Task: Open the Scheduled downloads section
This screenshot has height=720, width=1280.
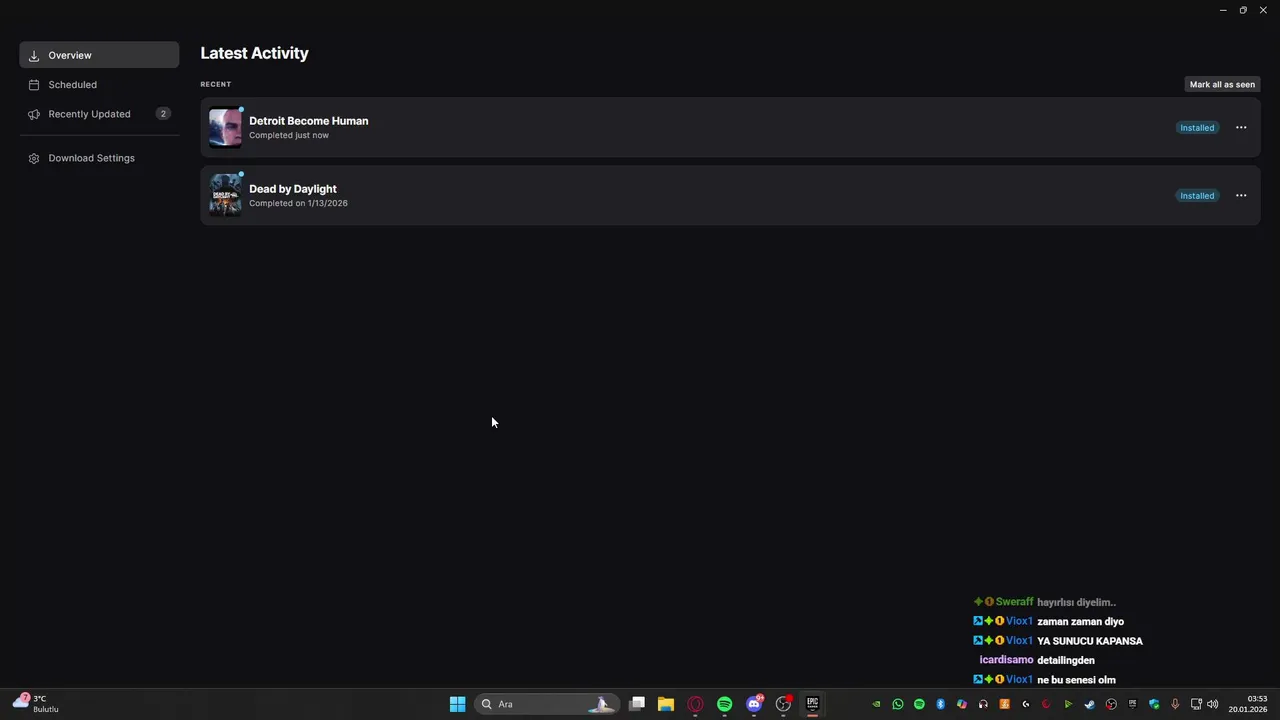Action: 99,85
